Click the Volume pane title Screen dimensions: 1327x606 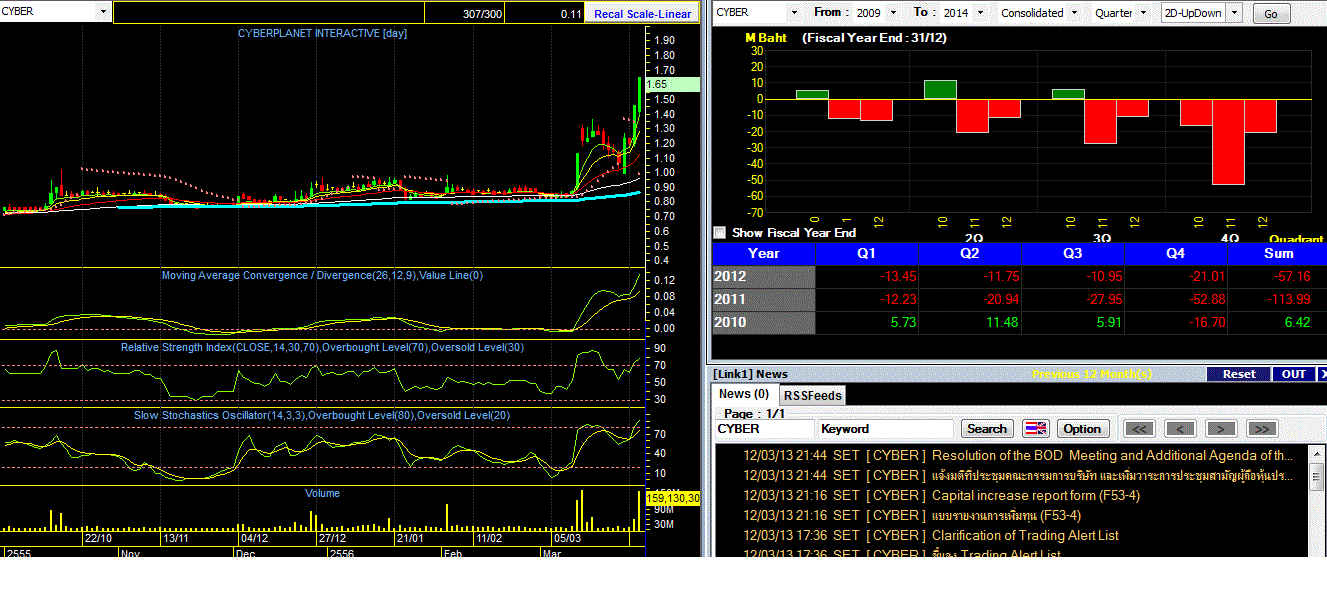click(x=322, y=493)
